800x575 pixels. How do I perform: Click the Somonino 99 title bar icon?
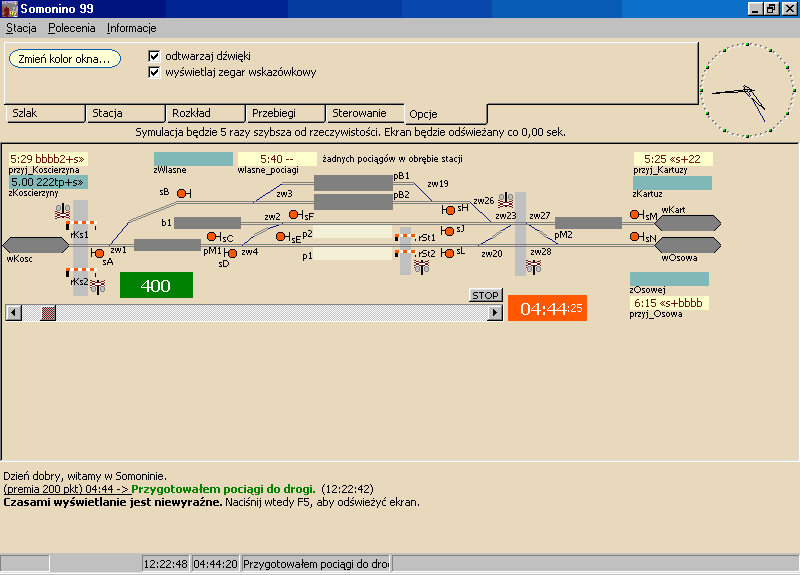[x=10, y=9]
